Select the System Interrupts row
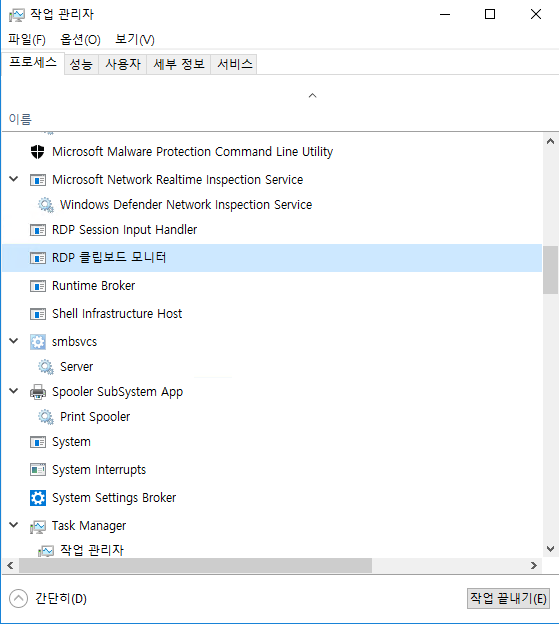Screen dimensions: 559x624 pyautogui.click(x=272, y=470)
